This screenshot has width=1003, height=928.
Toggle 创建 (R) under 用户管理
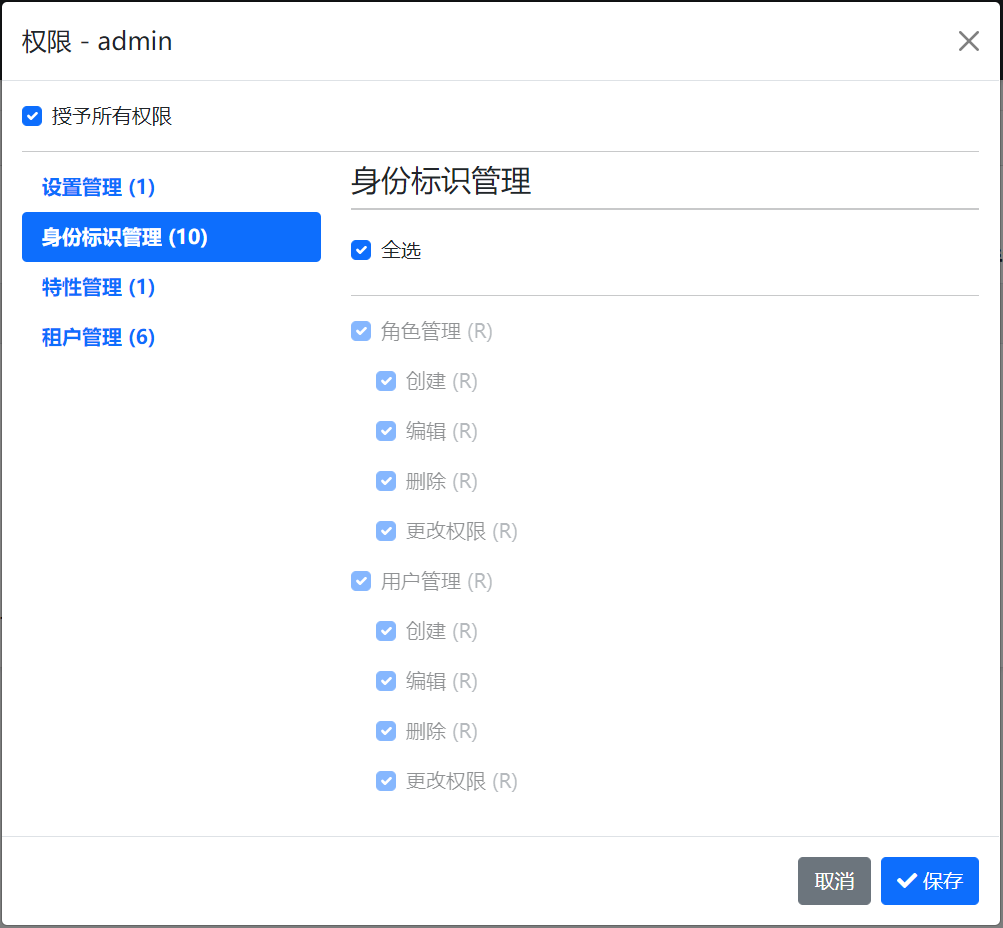click(386, 631)
